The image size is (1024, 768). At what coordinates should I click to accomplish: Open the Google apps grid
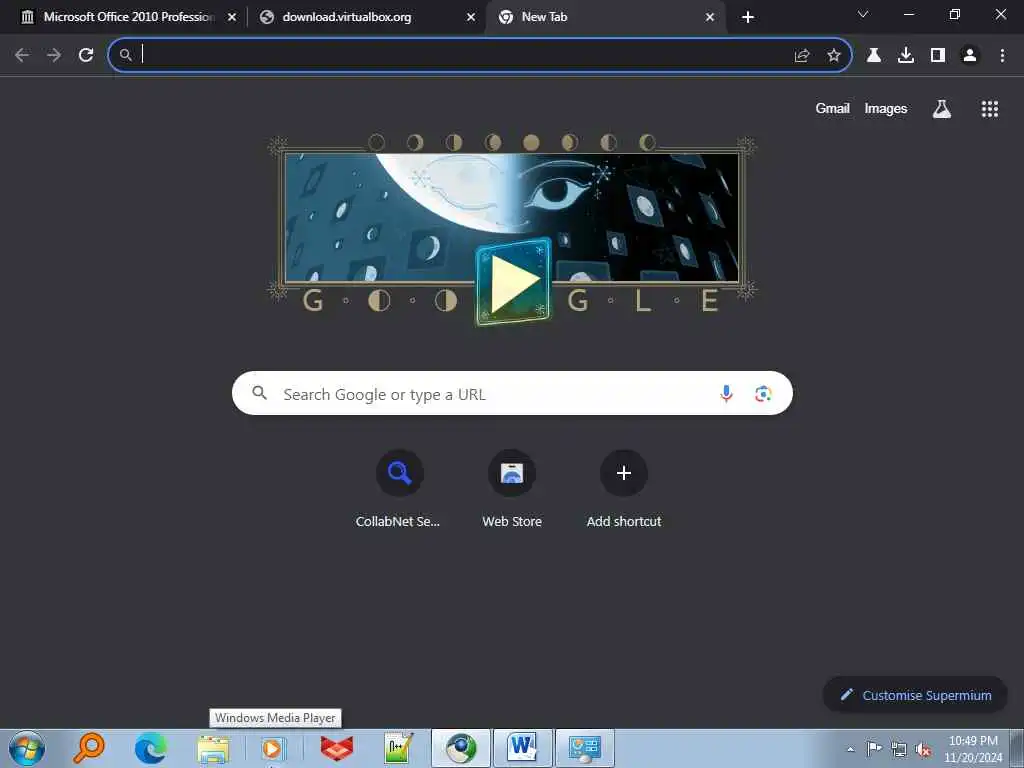tap(989, 109)
